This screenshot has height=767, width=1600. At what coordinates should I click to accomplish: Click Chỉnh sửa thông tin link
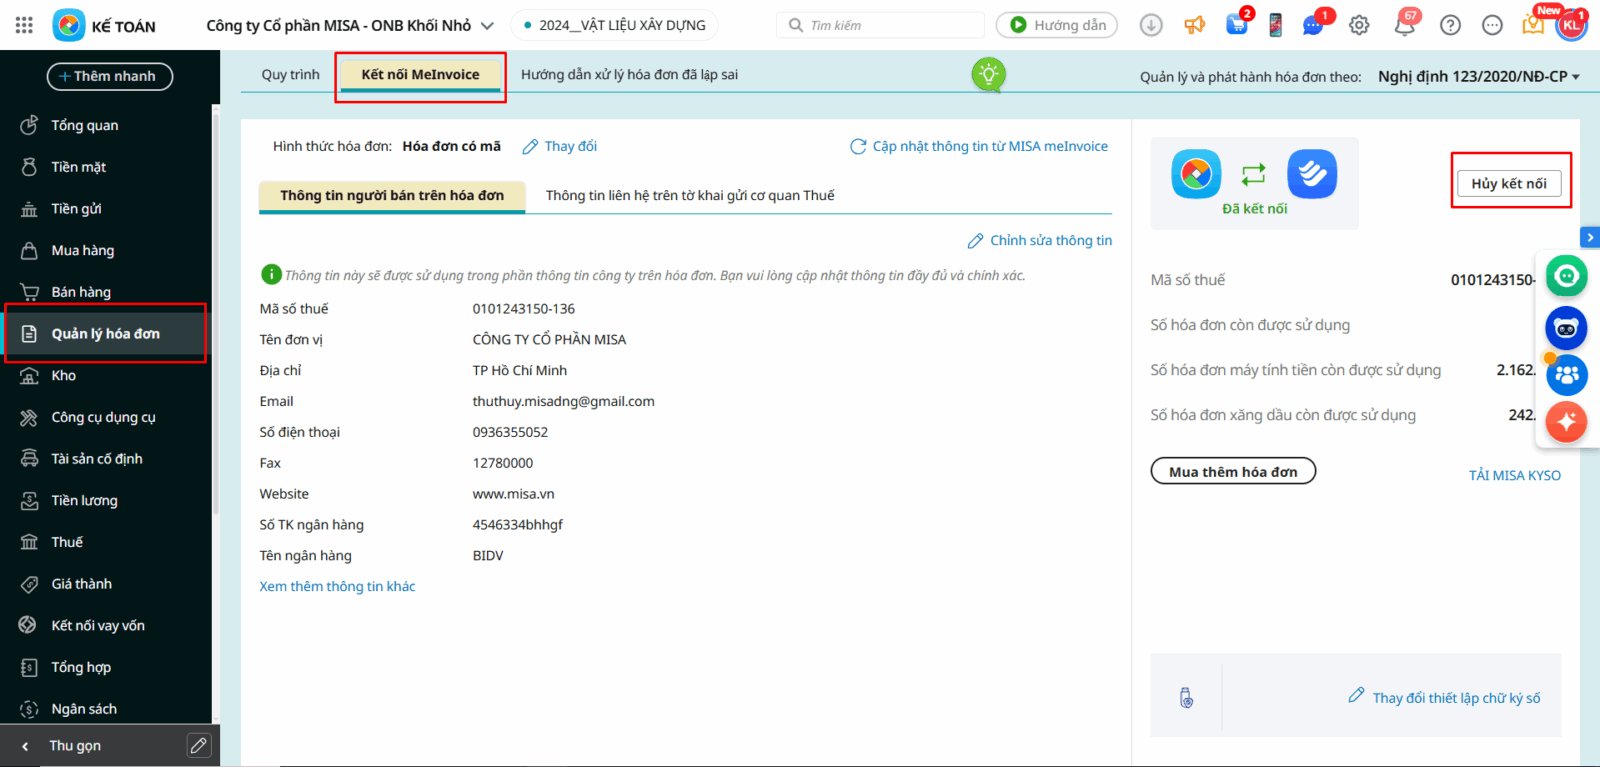1040,240
